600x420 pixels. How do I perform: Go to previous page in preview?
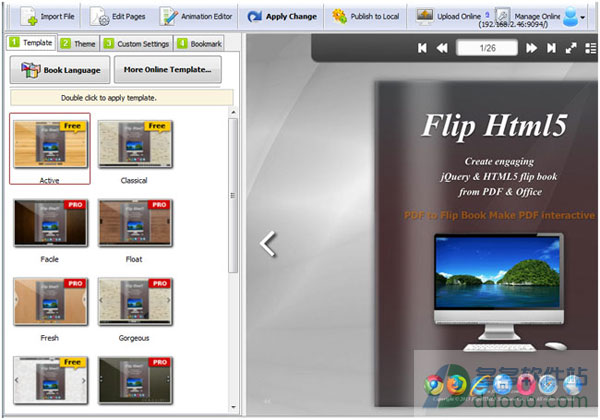point(442,48)
